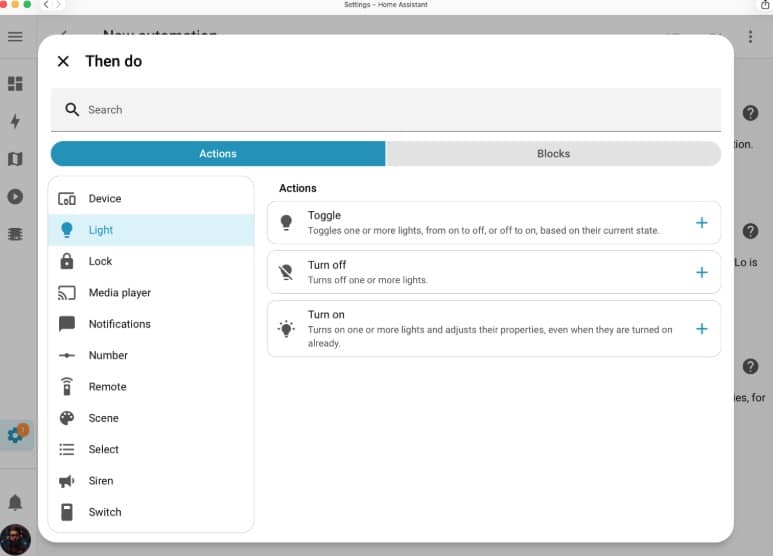Image resolution: width=773 pixels, height=556 pixels.
Task: Add the Toggle light action
Action: point(701,223)
